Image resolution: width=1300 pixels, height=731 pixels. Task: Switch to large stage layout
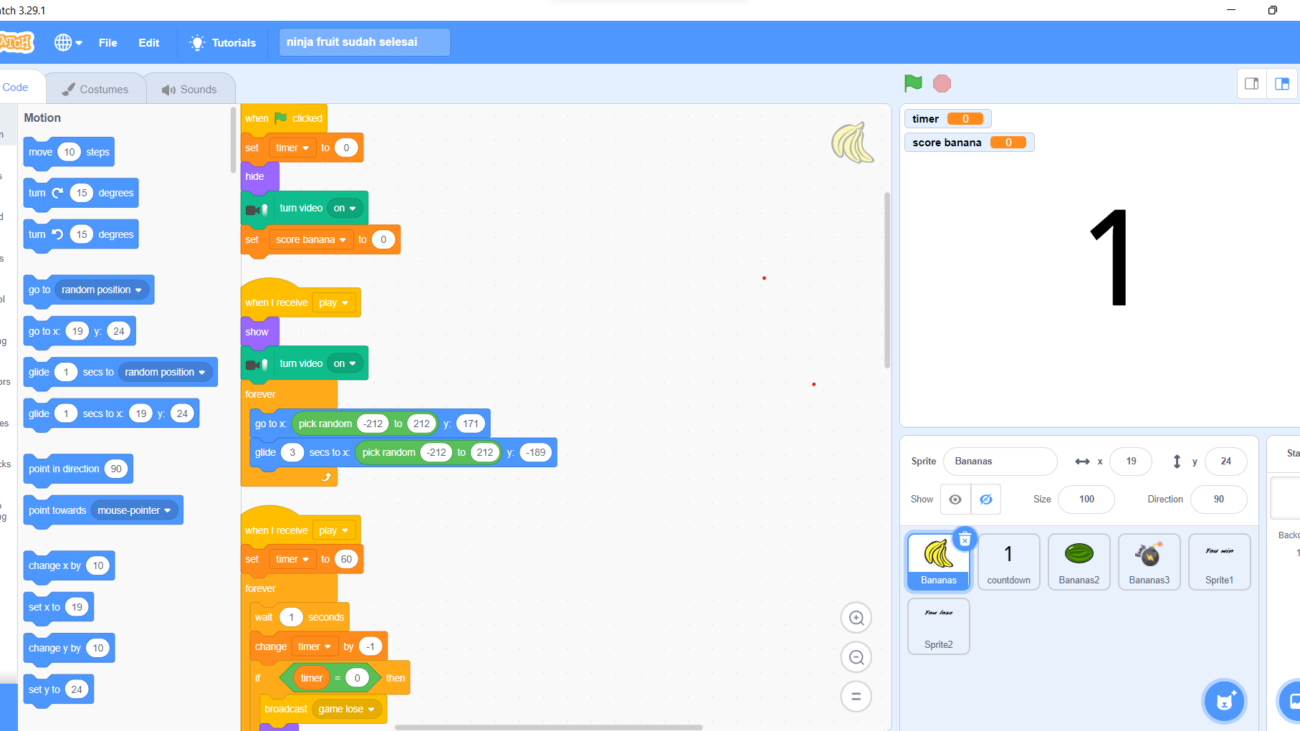pos(1282,84)
